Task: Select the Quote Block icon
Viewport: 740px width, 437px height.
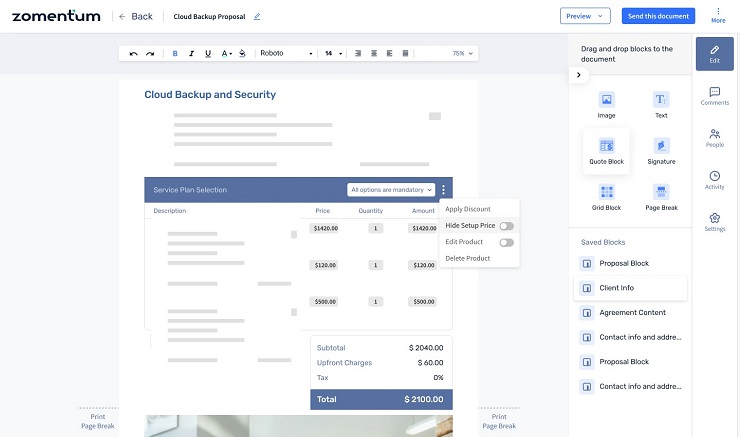Action: 606,146
